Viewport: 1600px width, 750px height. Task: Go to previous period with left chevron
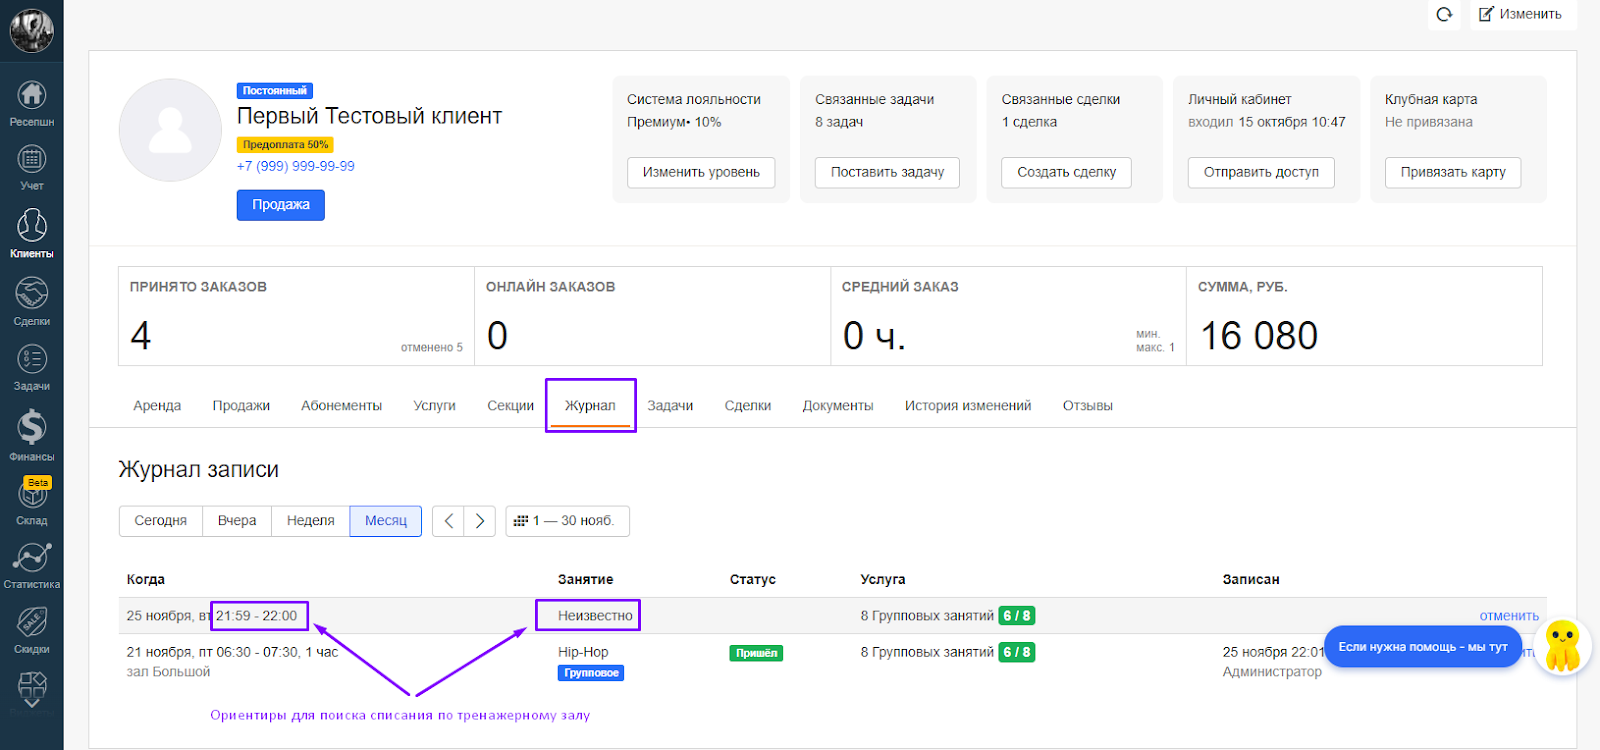448,521
